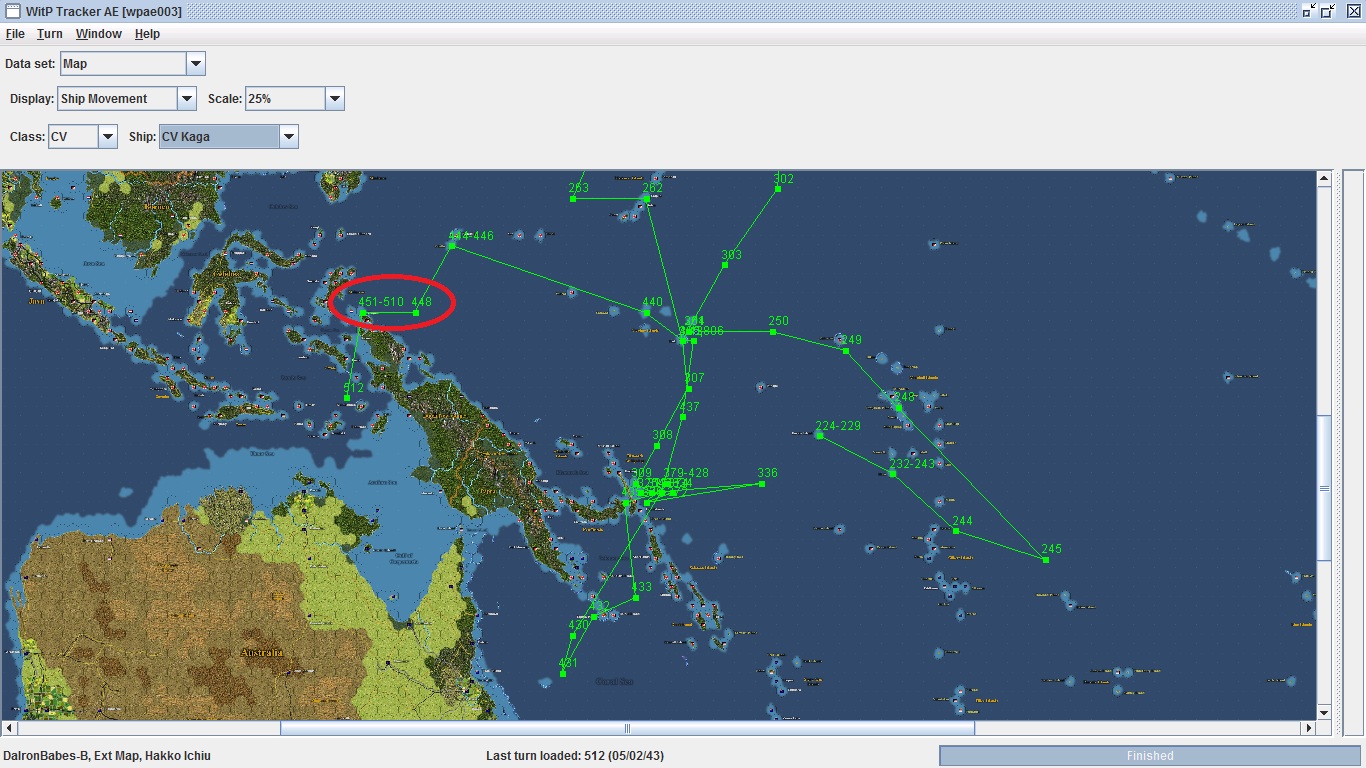The image size is (1366, 768).
Task: Open the Scale dropdown set to 25%
Action: click(x=335, y=99)
